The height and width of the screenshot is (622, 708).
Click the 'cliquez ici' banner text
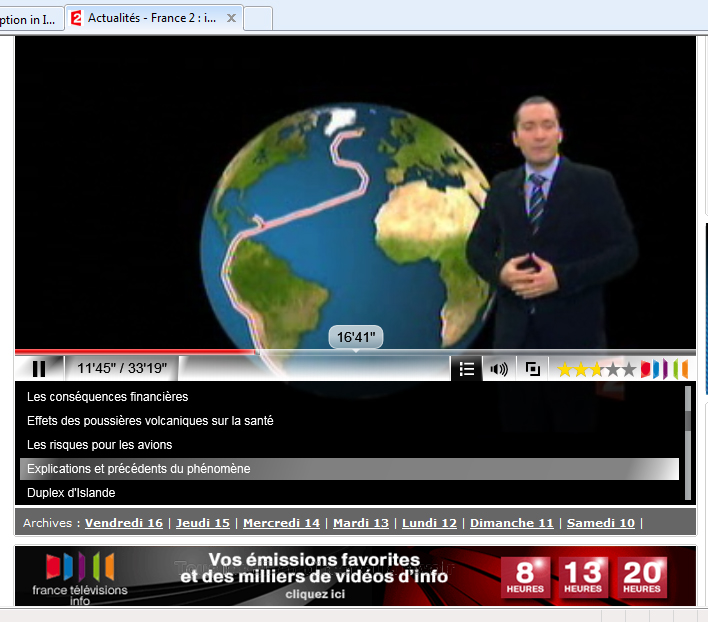pos(314,594)
